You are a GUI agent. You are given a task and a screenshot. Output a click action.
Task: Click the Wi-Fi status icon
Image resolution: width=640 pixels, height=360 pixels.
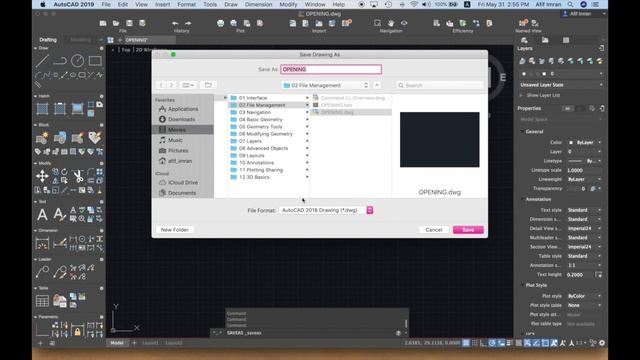coord(414,4)
